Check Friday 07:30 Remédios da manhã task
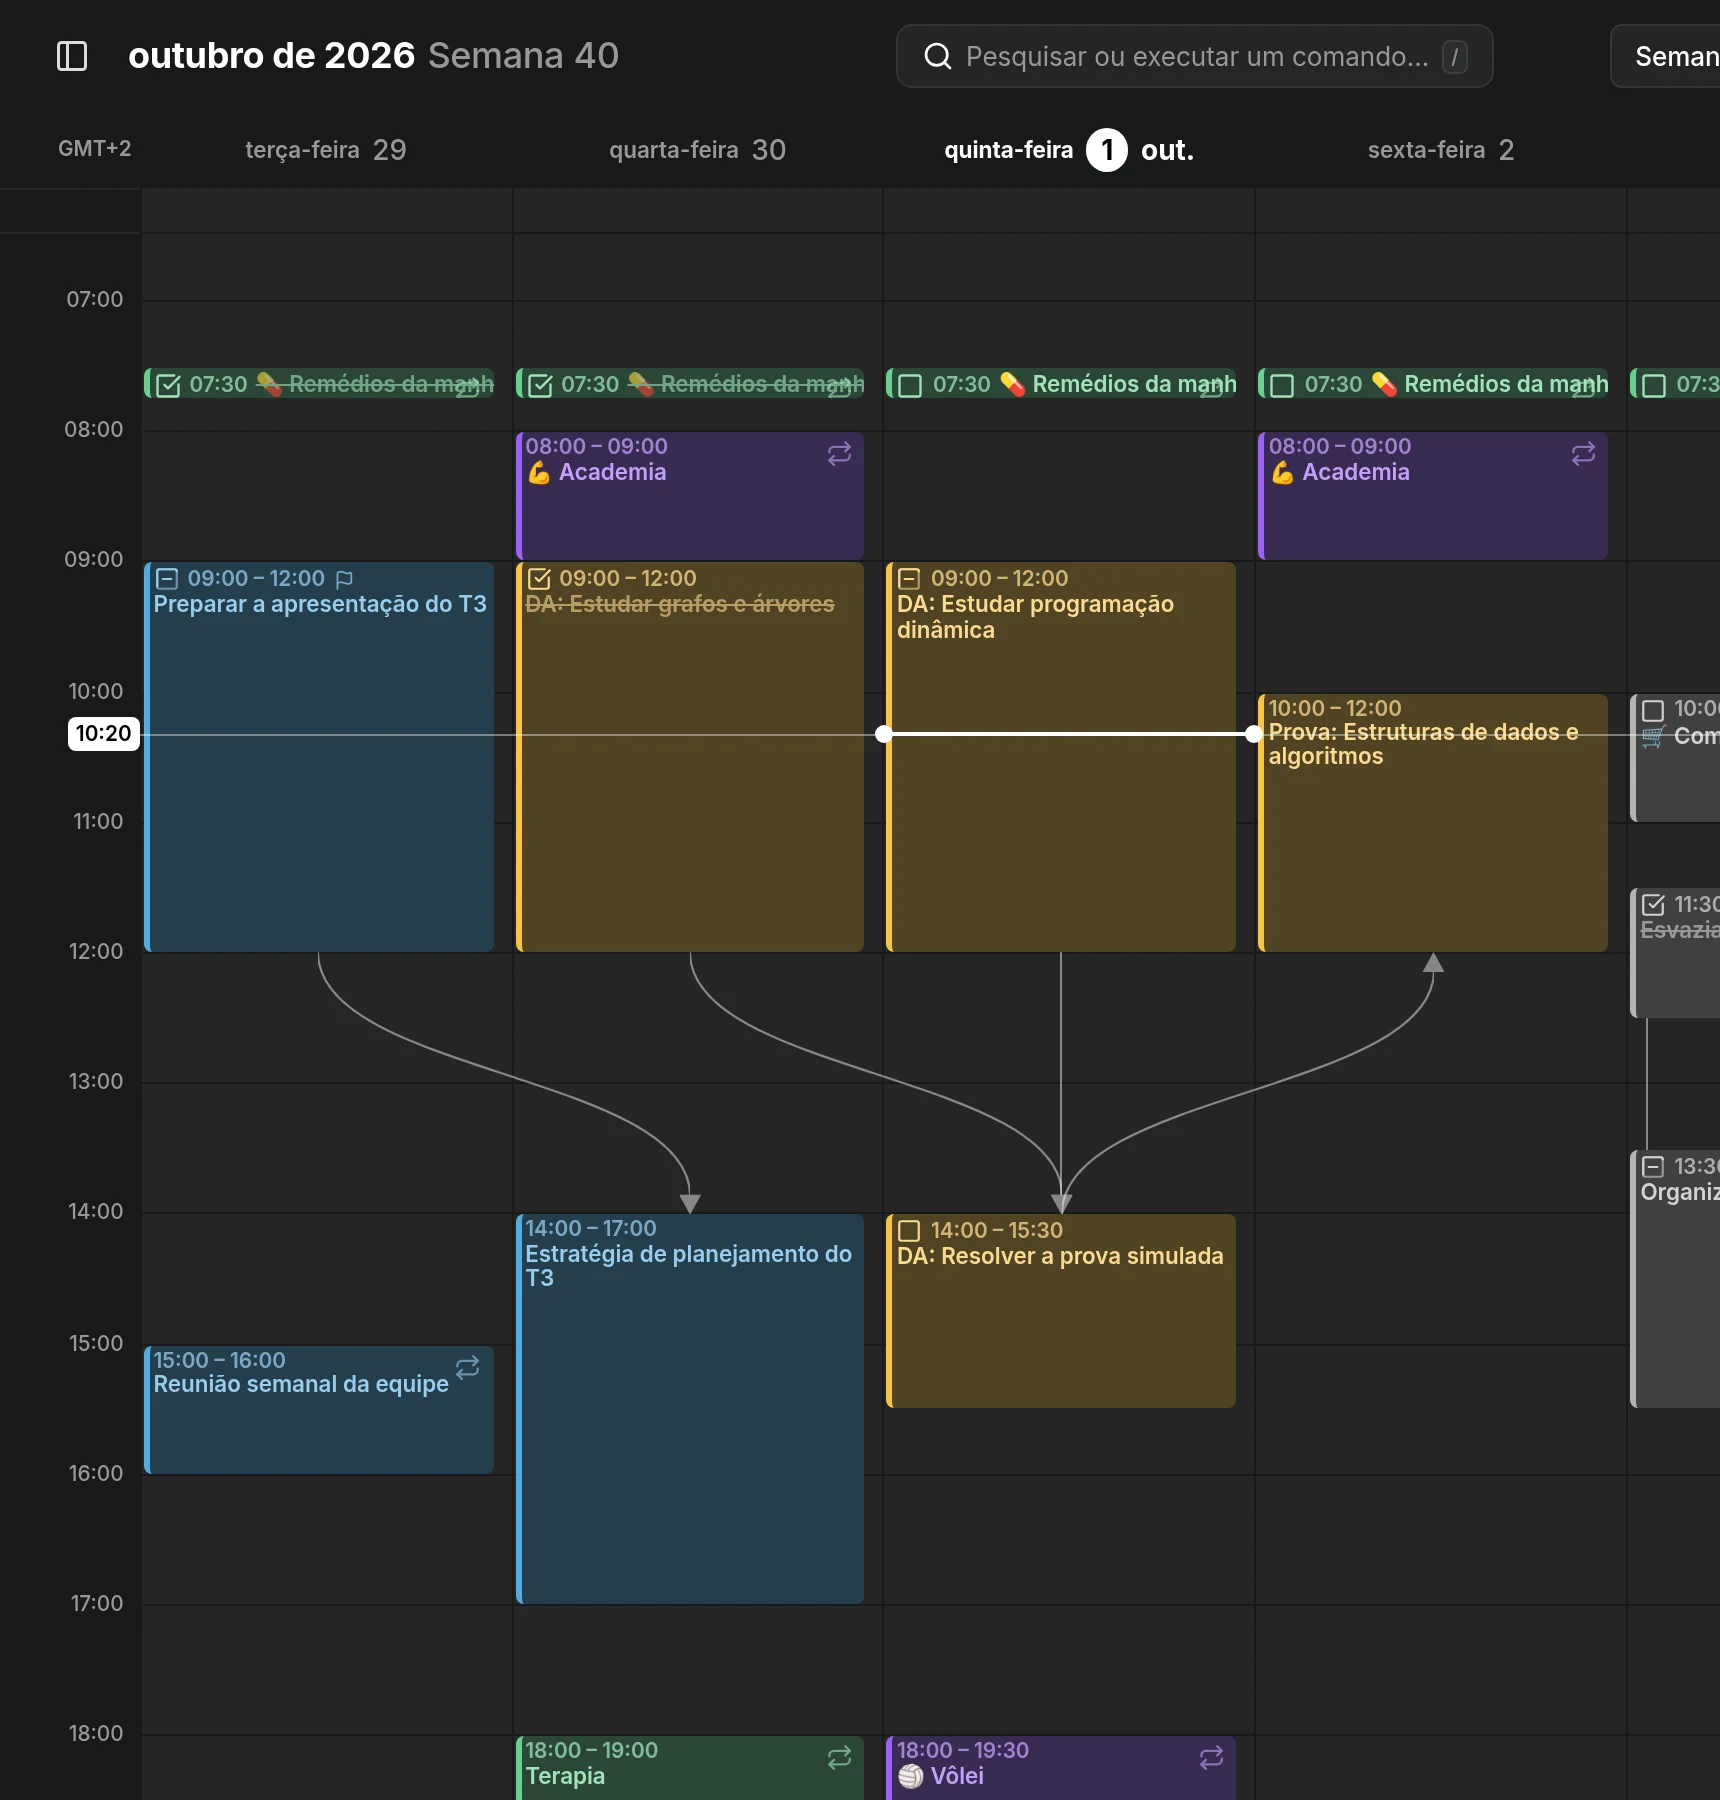1720x1800 pixels. pos(1282,385)
